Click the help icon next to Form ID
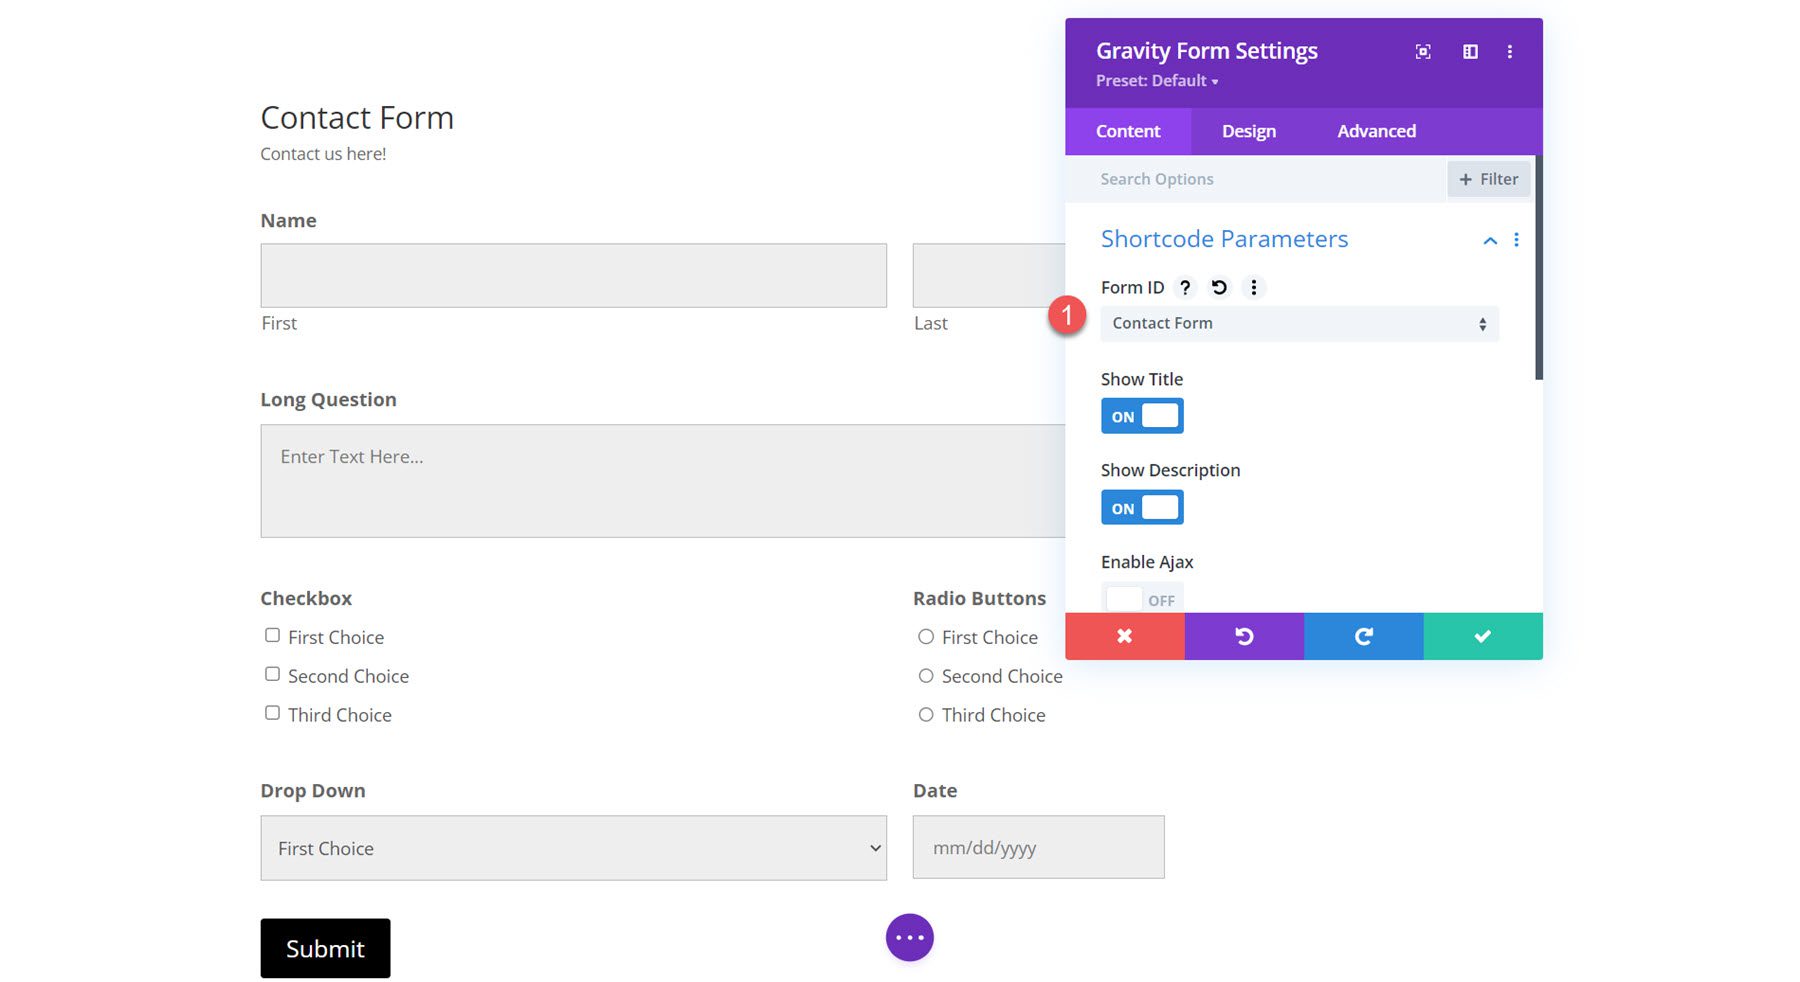Viewport: 1800px width, 982px height. tap(1185, 287)
